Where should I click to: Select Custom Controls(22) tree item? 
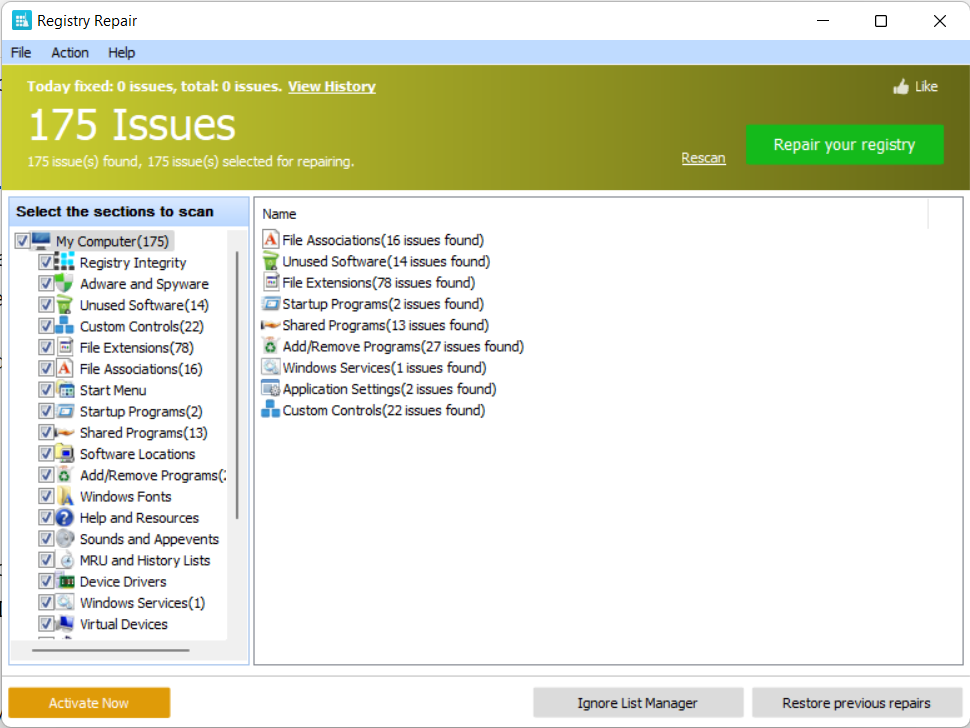[142, 326]
